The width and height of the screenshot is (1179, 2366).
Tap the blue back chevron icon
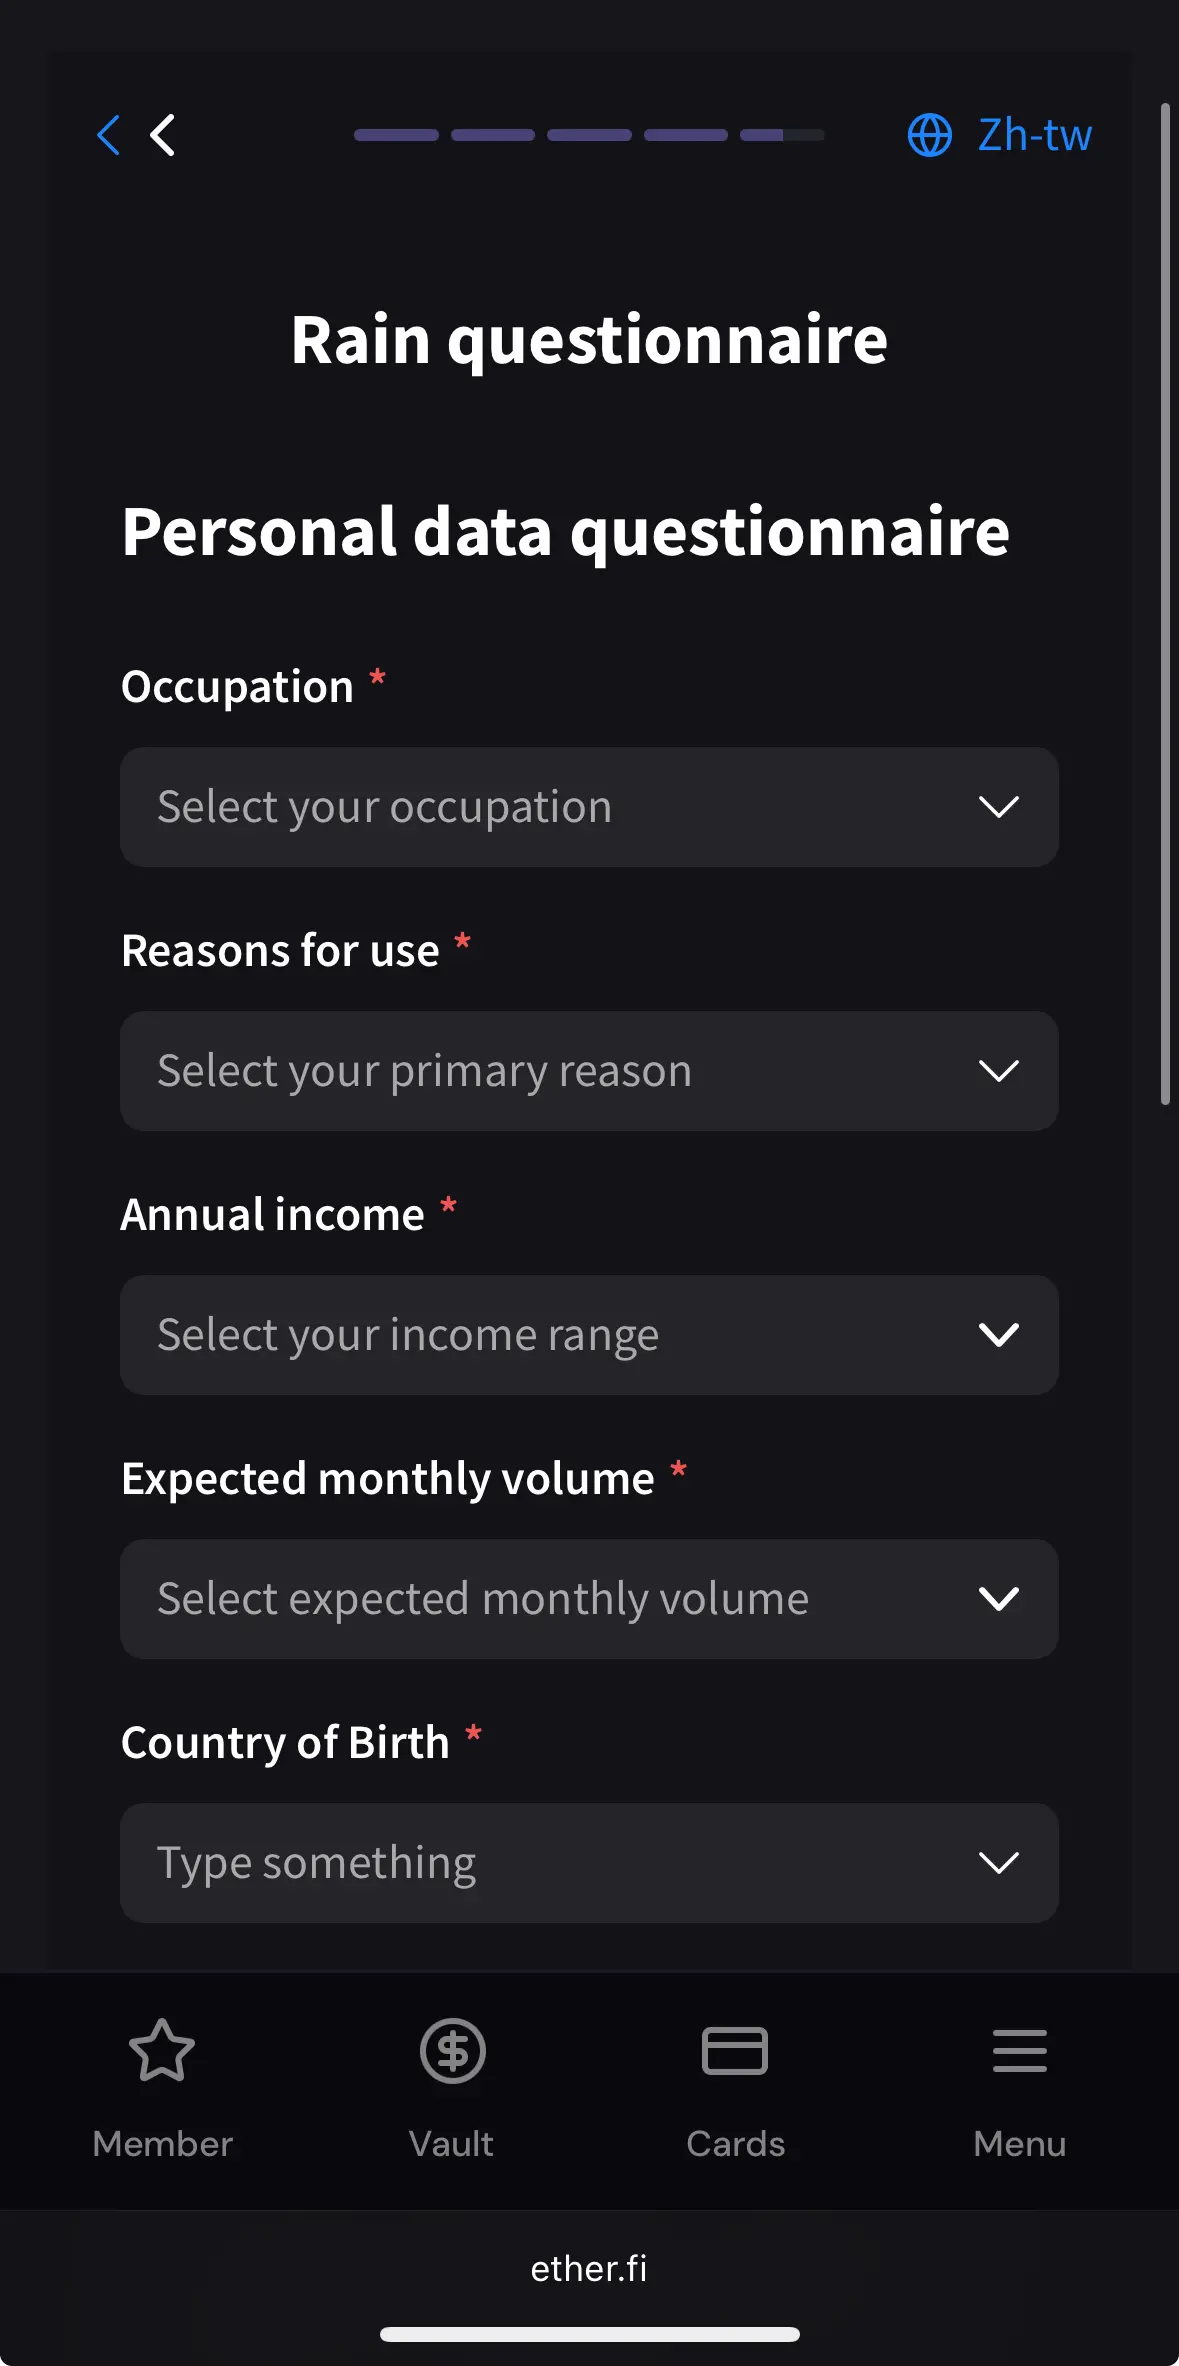click(x=109, y=135)
